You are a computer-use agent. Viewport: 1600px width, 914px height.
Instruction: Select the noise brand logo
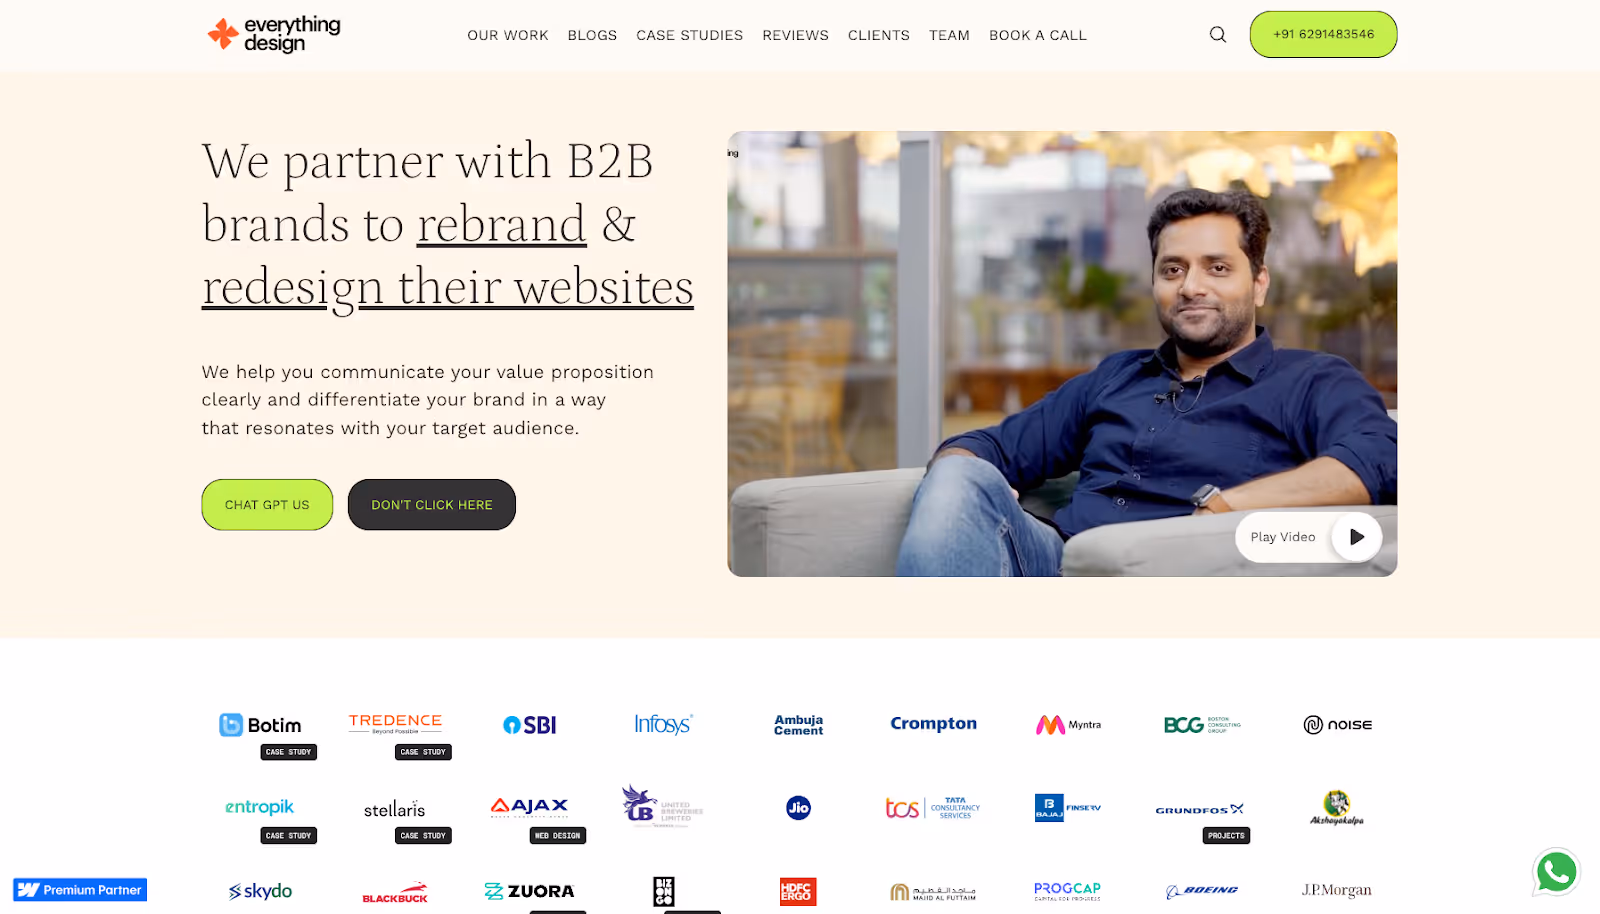tap(1337, 725)
